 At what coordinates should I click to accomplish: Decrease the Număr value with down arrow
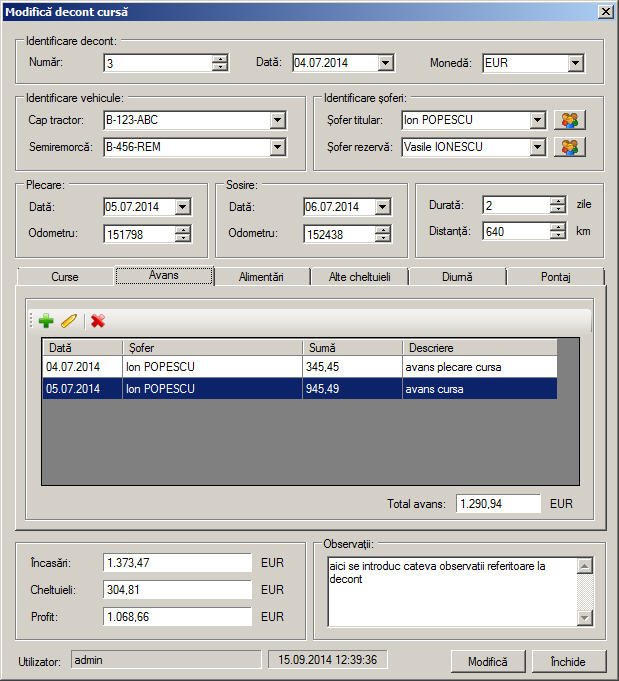pos(220,67)
